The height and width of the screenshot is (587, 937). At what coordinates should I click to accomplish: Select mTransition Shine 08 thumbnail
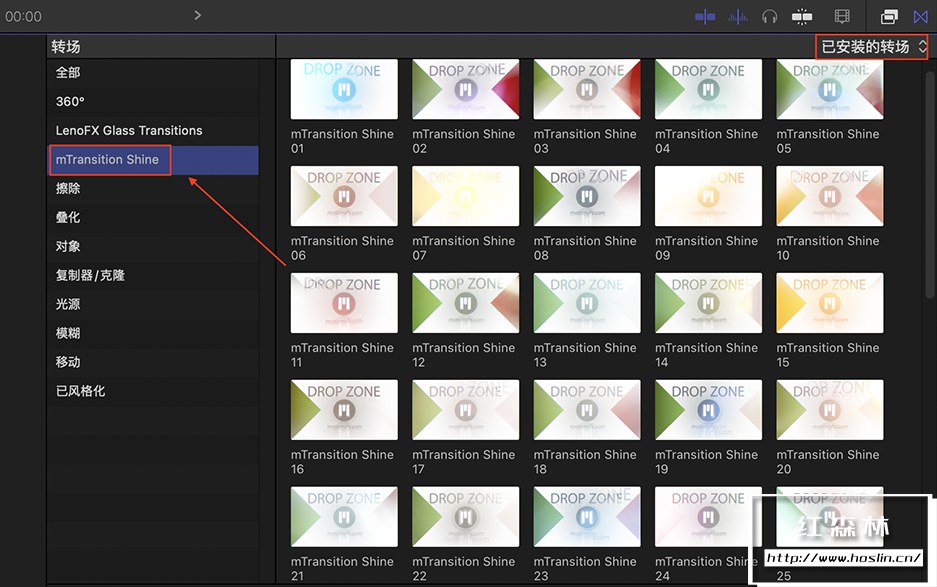click(587, 196)
